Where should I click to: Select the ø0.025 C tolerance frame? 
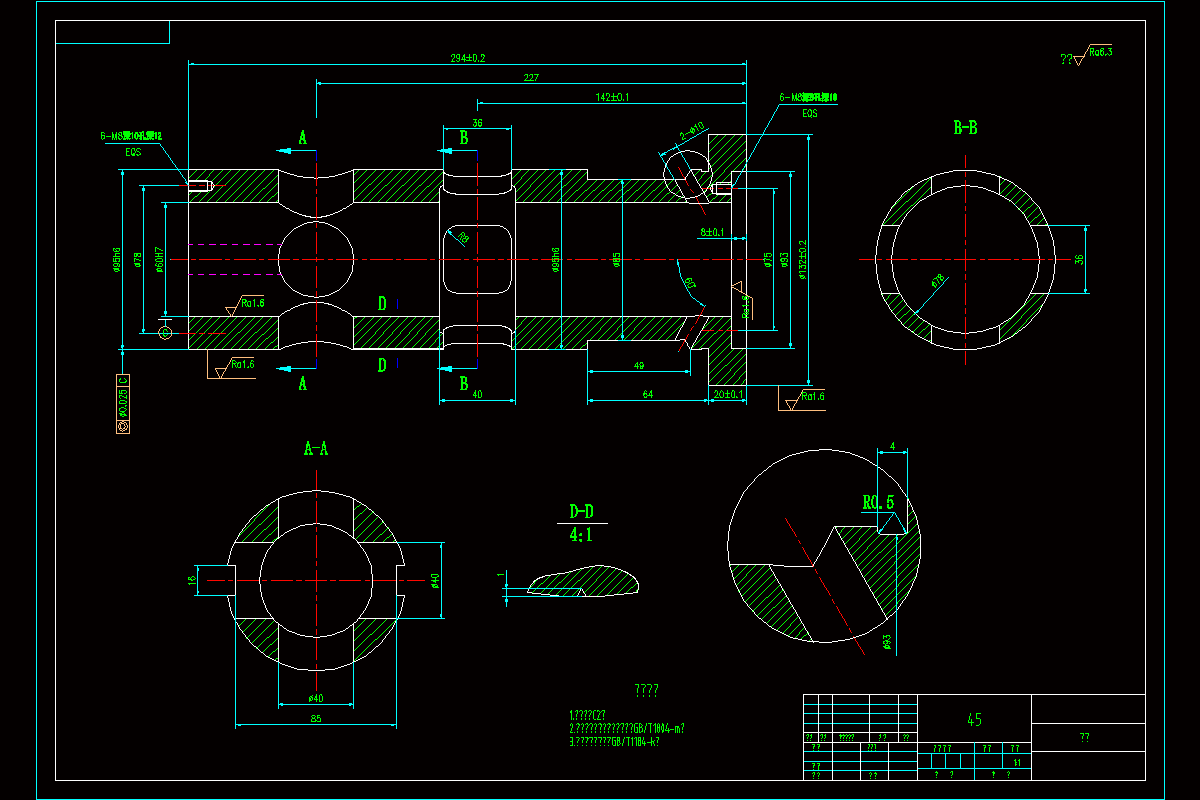click(x=123, y=403)
